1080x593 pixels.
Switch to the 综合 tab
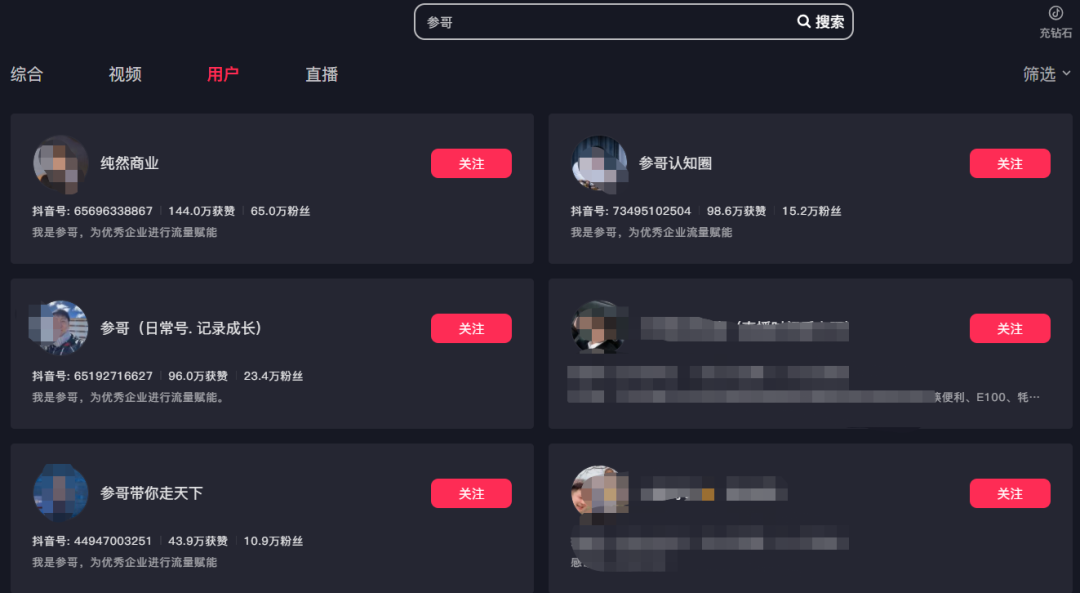pos(27,74)
